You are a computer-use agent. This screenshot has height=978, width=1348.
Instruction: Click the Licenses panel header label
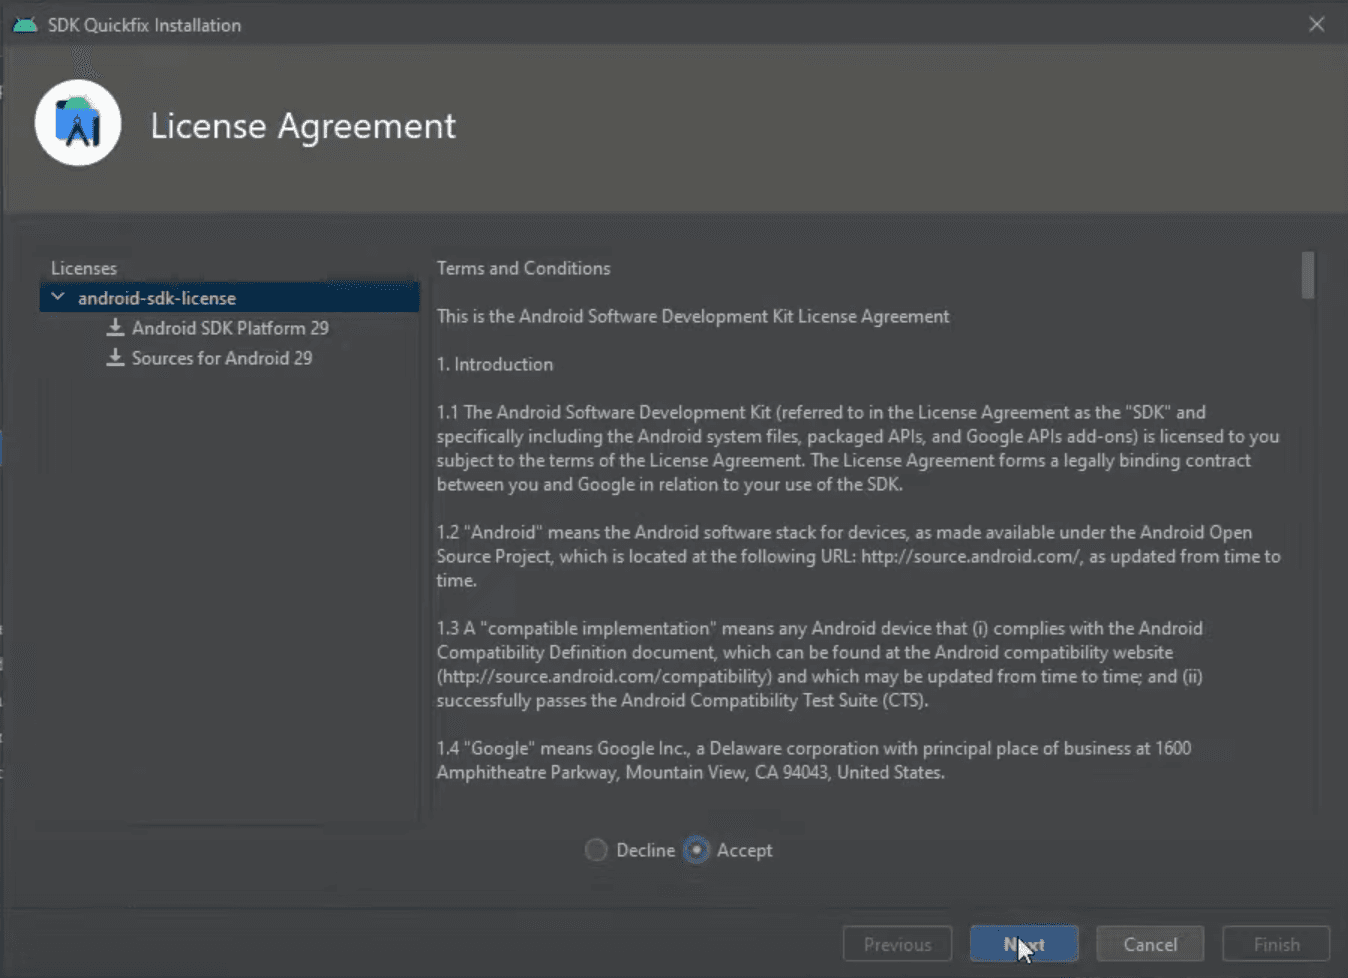coord(84,267)
